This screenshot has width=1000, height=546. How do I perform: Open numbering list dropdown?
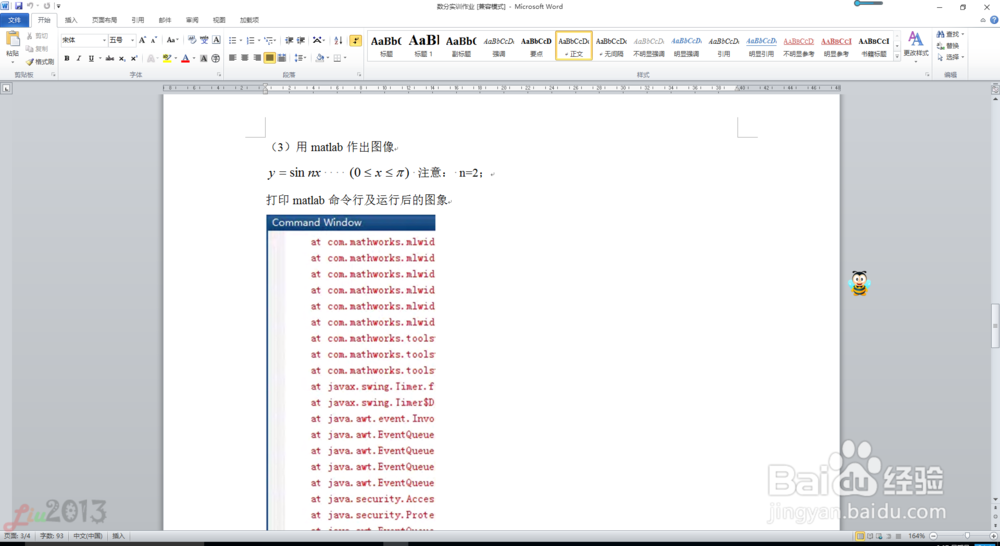260,40
